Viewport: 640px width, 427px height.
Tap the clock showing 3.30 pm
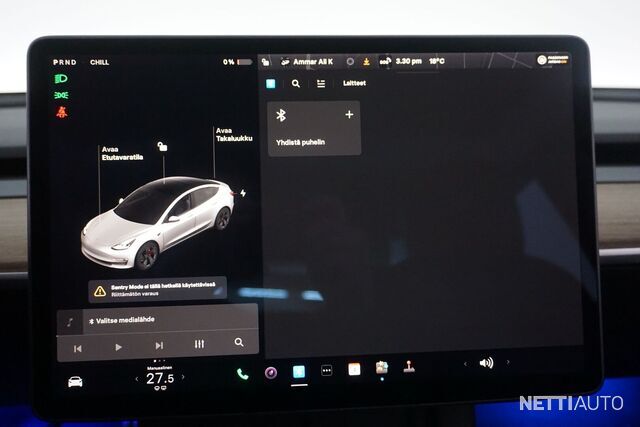click(x=409, y=61)
